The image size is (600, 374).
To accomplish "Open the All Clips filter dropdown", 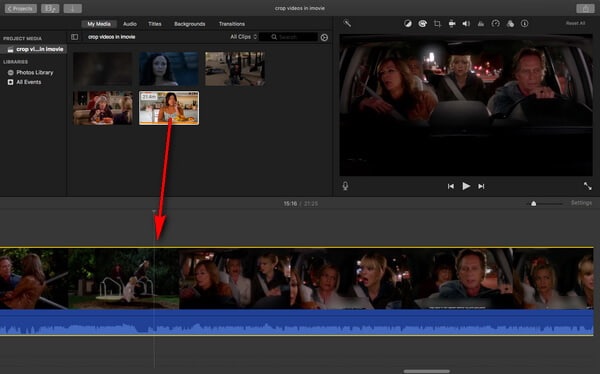I will pos(243,37).
